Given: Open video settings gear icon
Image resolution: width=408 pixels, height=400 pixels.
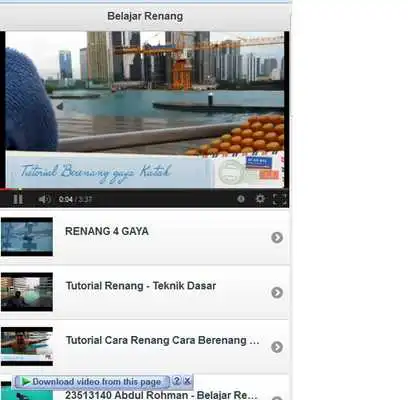Looking at the screenshot, I should tap(260, 199).
